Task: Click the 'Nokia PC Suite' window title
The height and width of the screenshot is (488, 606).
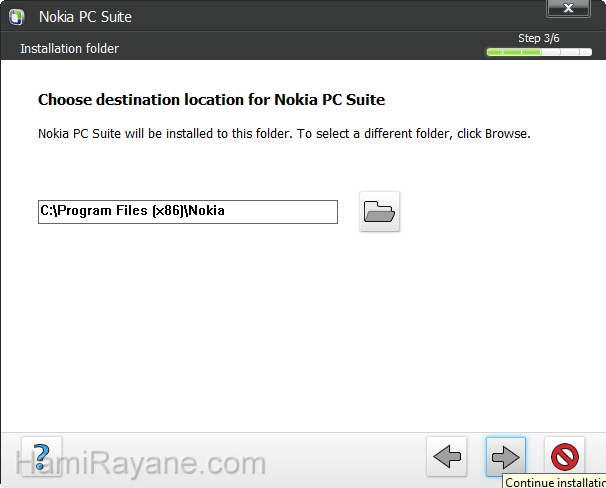Action: tap(85, 17)
